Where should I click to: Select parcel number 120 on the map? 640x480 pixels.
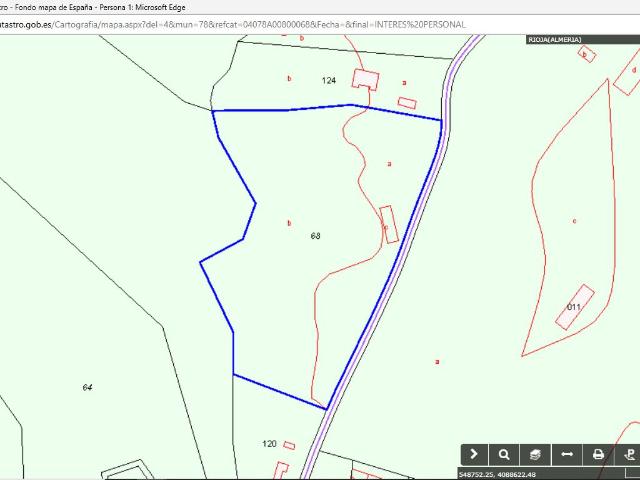[269, 444]
